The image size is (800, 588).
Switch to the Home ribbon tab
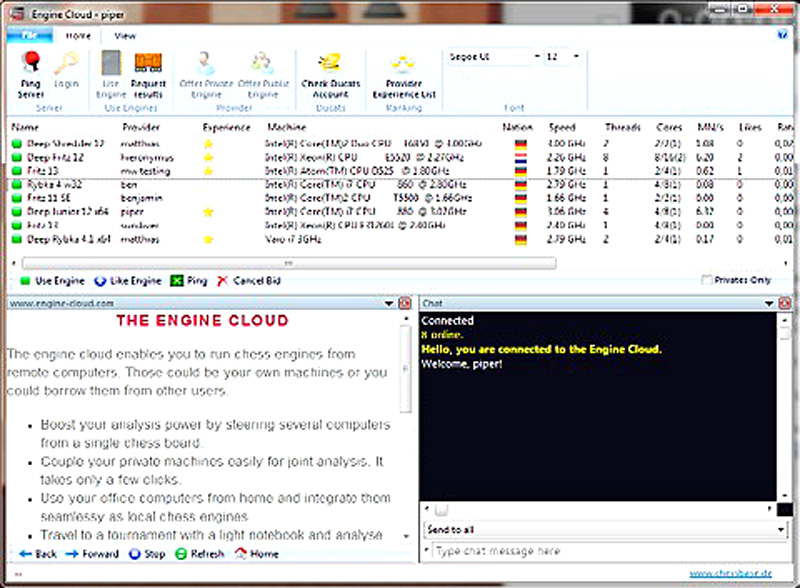[x=78, y=36]
